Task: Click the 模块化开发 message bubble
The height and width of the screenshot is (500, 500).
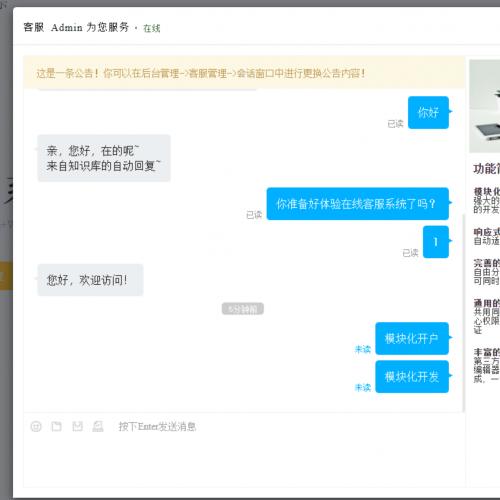Action: tap(412, 377)
